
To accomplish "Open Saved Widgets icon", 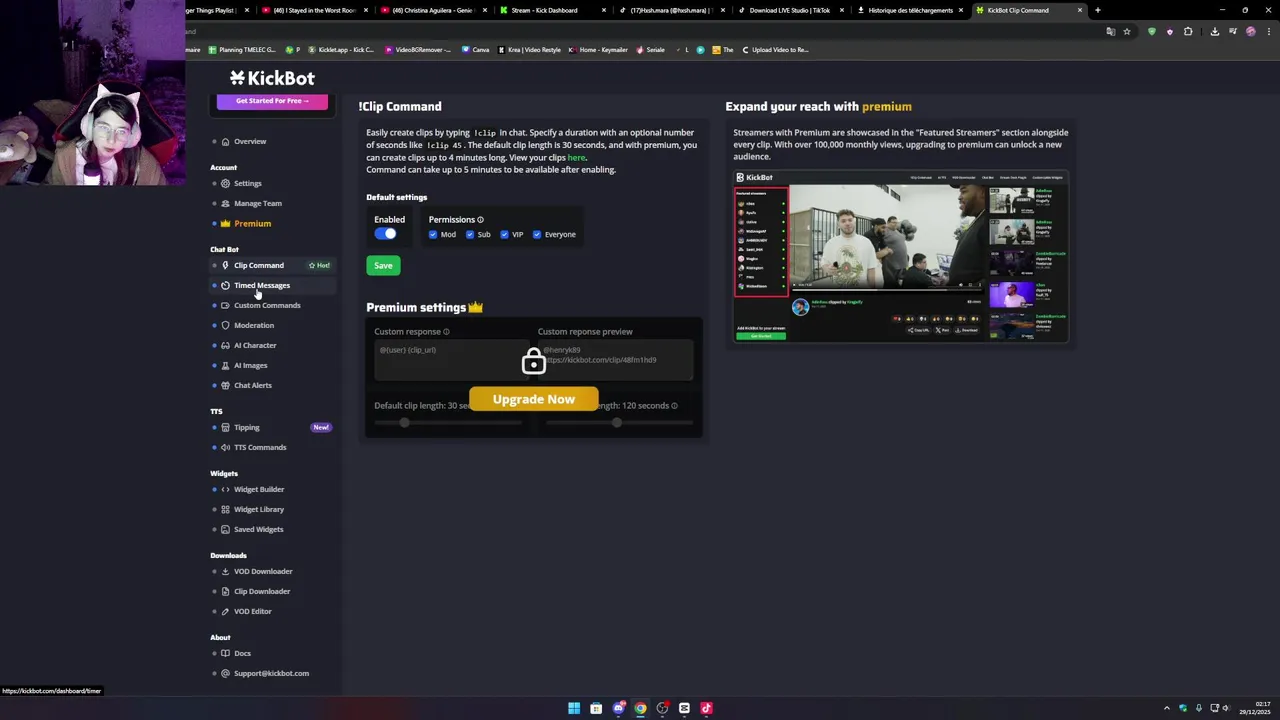I will 225,529.
